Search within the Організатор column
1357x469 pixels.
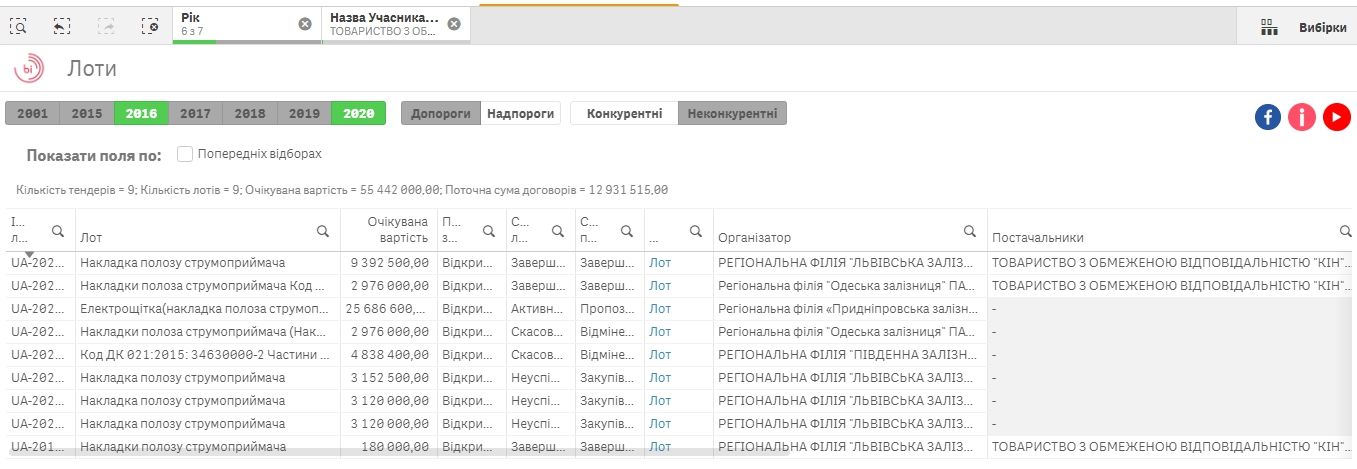[x=969, y=231]
